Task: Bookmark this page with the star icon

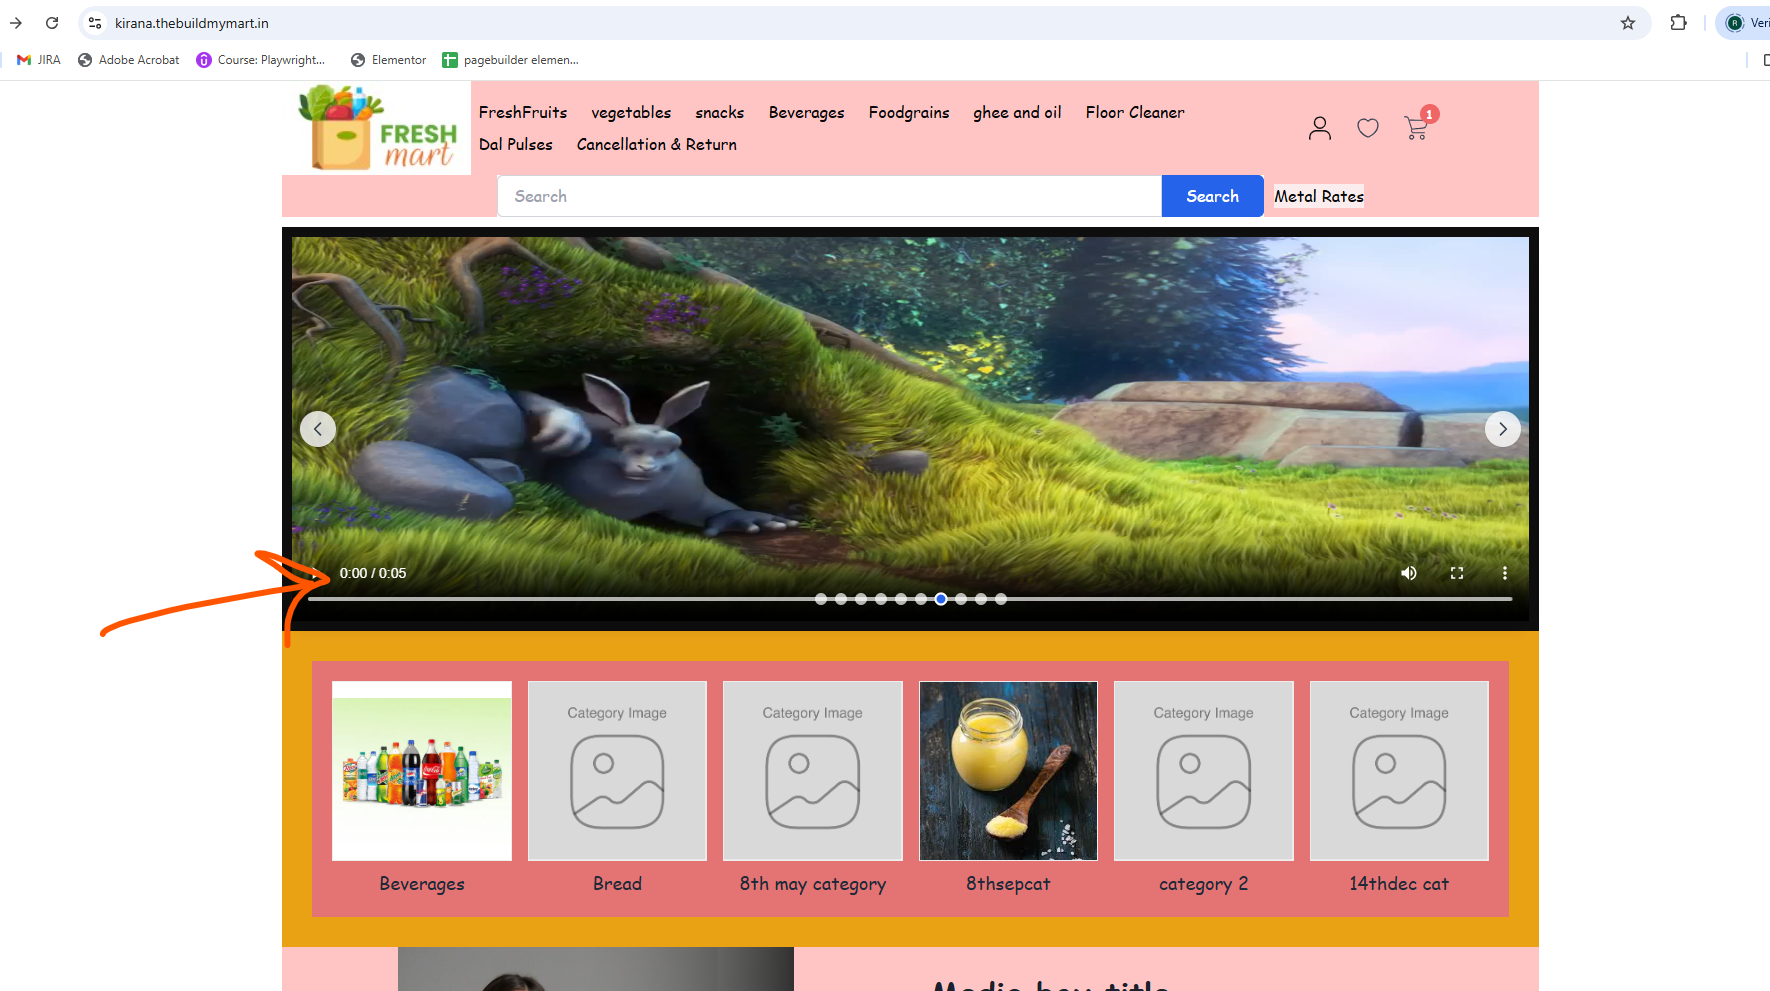Action: click(x=1628, y=23)
